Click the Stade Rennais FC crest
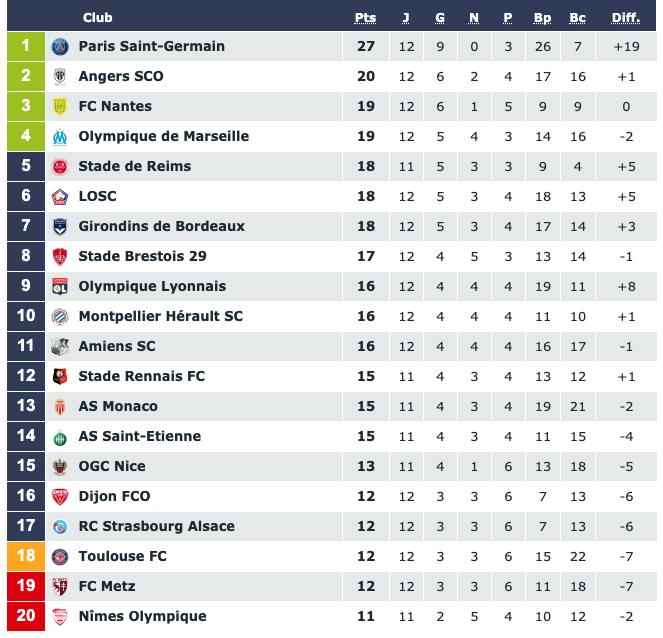 tap(60, 376)
